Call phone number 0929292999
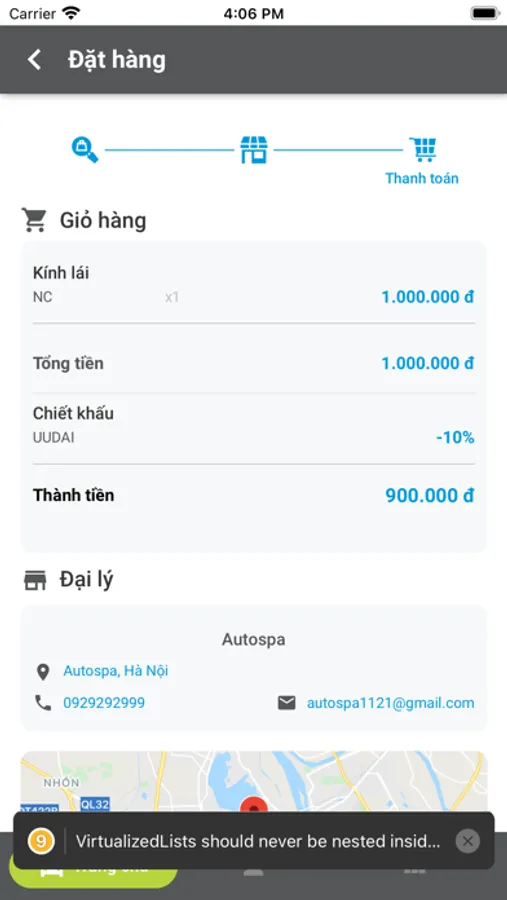507x900 pixels. tap(104, 703)
